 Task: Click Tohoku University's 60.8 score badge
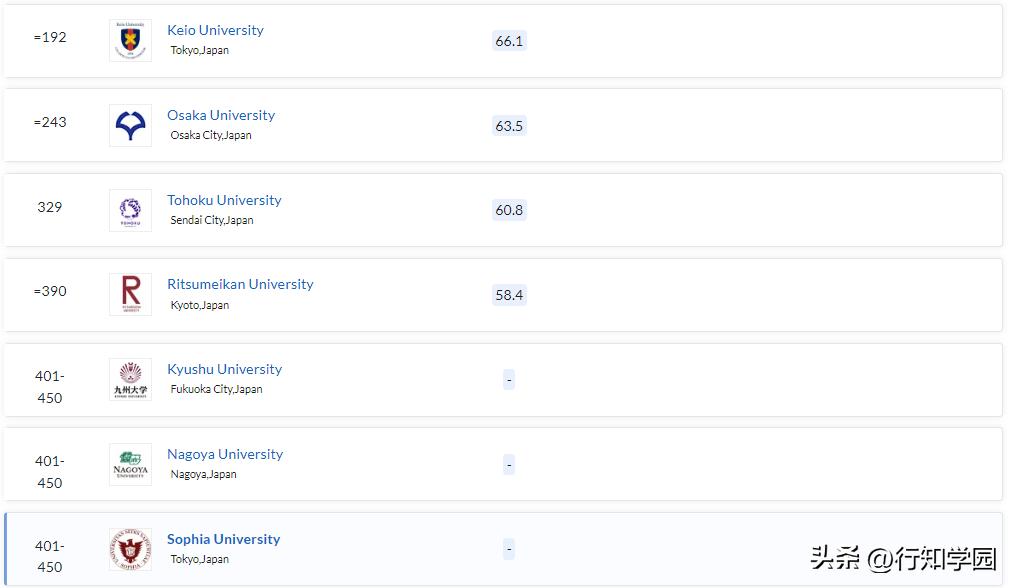509,210
